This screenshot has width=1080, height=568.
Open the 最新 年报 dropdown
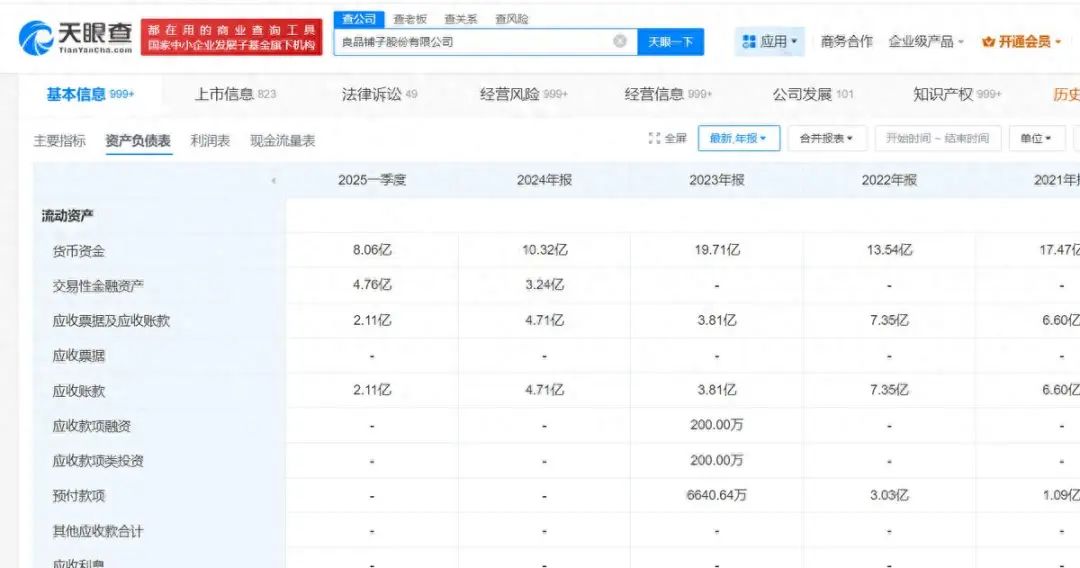[x=738, y=138]
